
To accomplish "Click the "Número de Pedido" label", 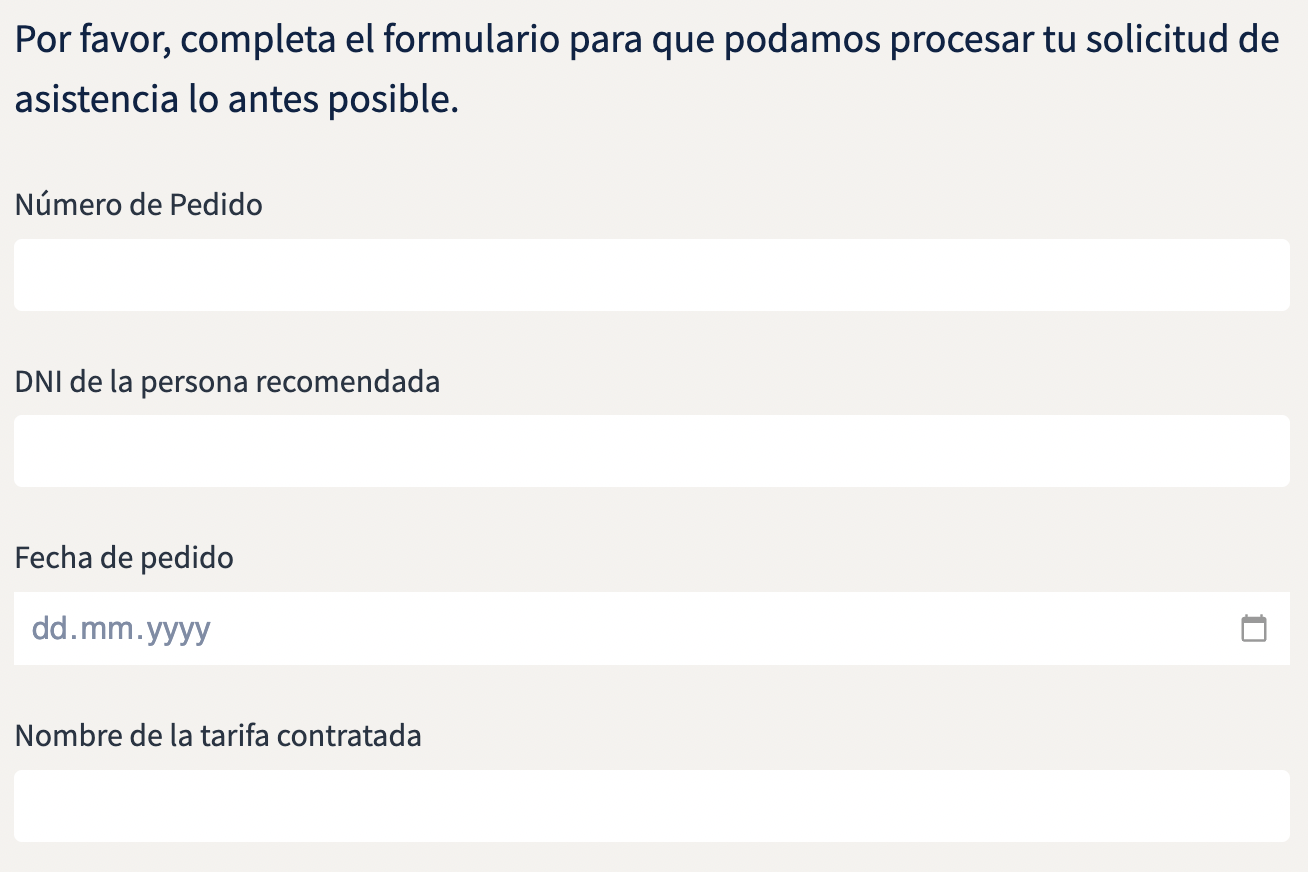I will coord(139,205).
